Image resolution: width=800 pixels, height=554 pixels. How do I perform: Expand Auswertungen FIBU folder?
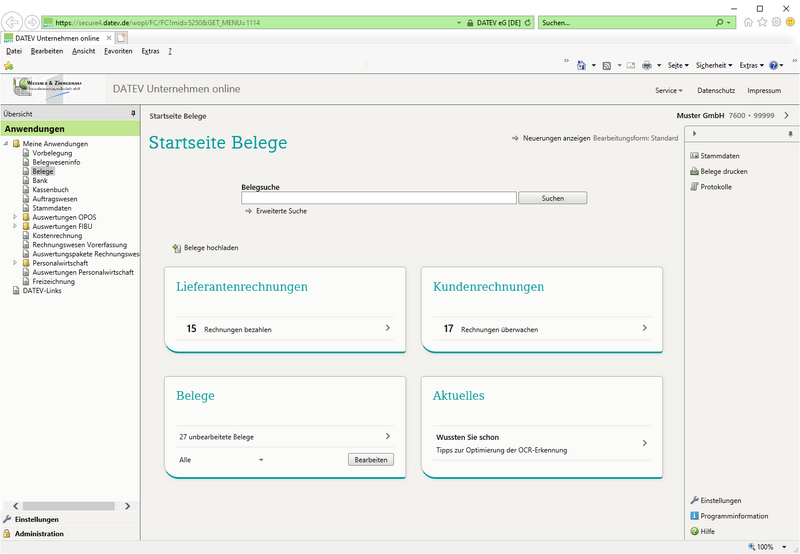click(x=15, y=226)
